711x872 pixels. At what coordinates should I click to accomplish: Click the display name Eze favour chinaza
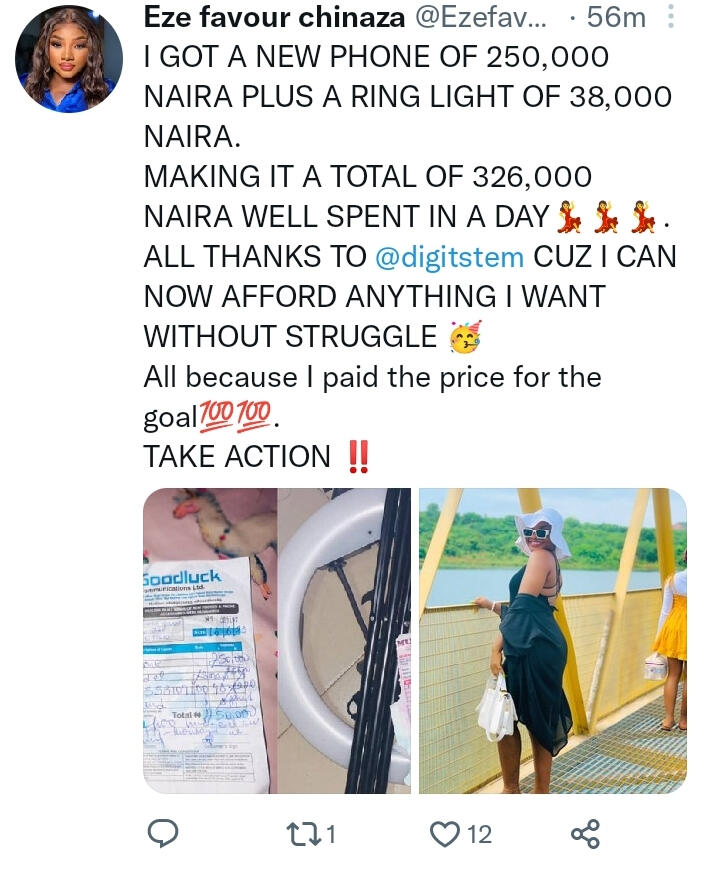[273, 18]
